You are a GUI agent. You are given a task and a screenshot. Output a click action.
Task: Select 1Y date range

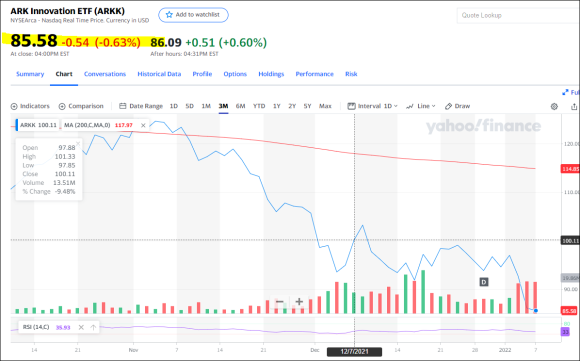coord(276,106)
